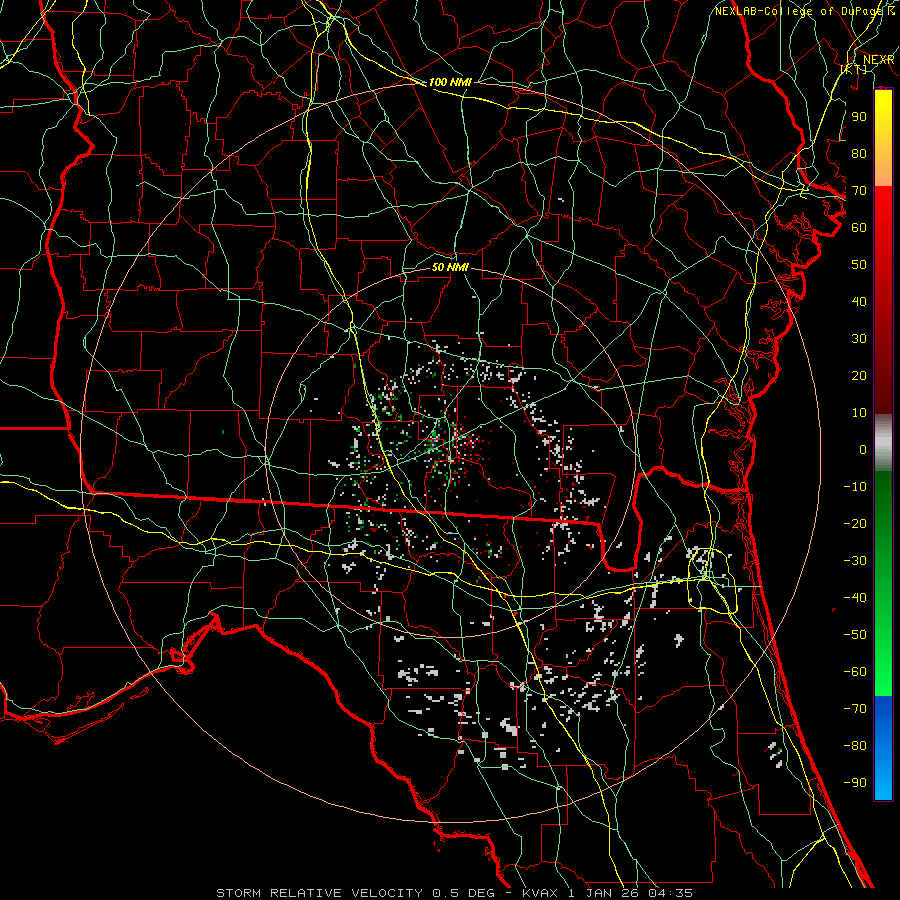Click the 40 value on the velocity scale
This screenshot has width=900, height=900.
pyautogui.click(x=859, y=301)
